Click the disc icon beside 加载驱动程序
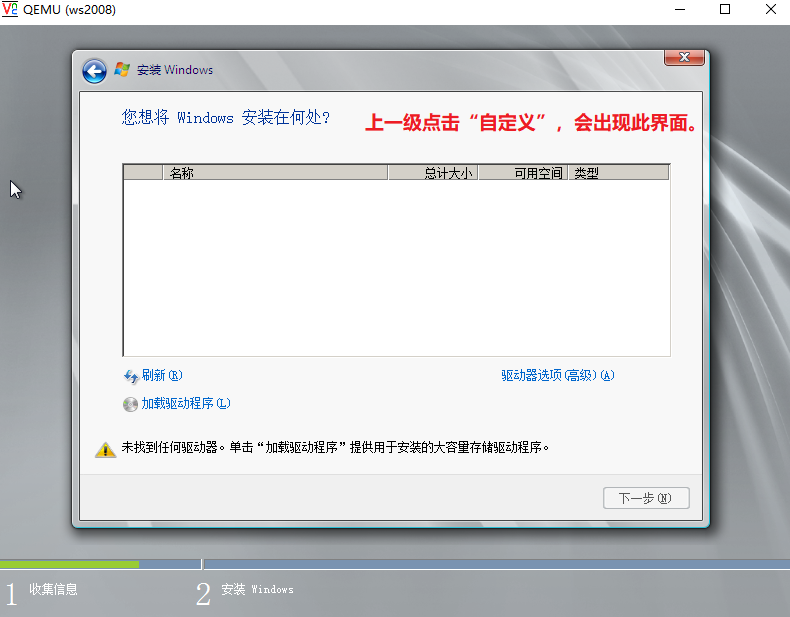 coord(130,404)
